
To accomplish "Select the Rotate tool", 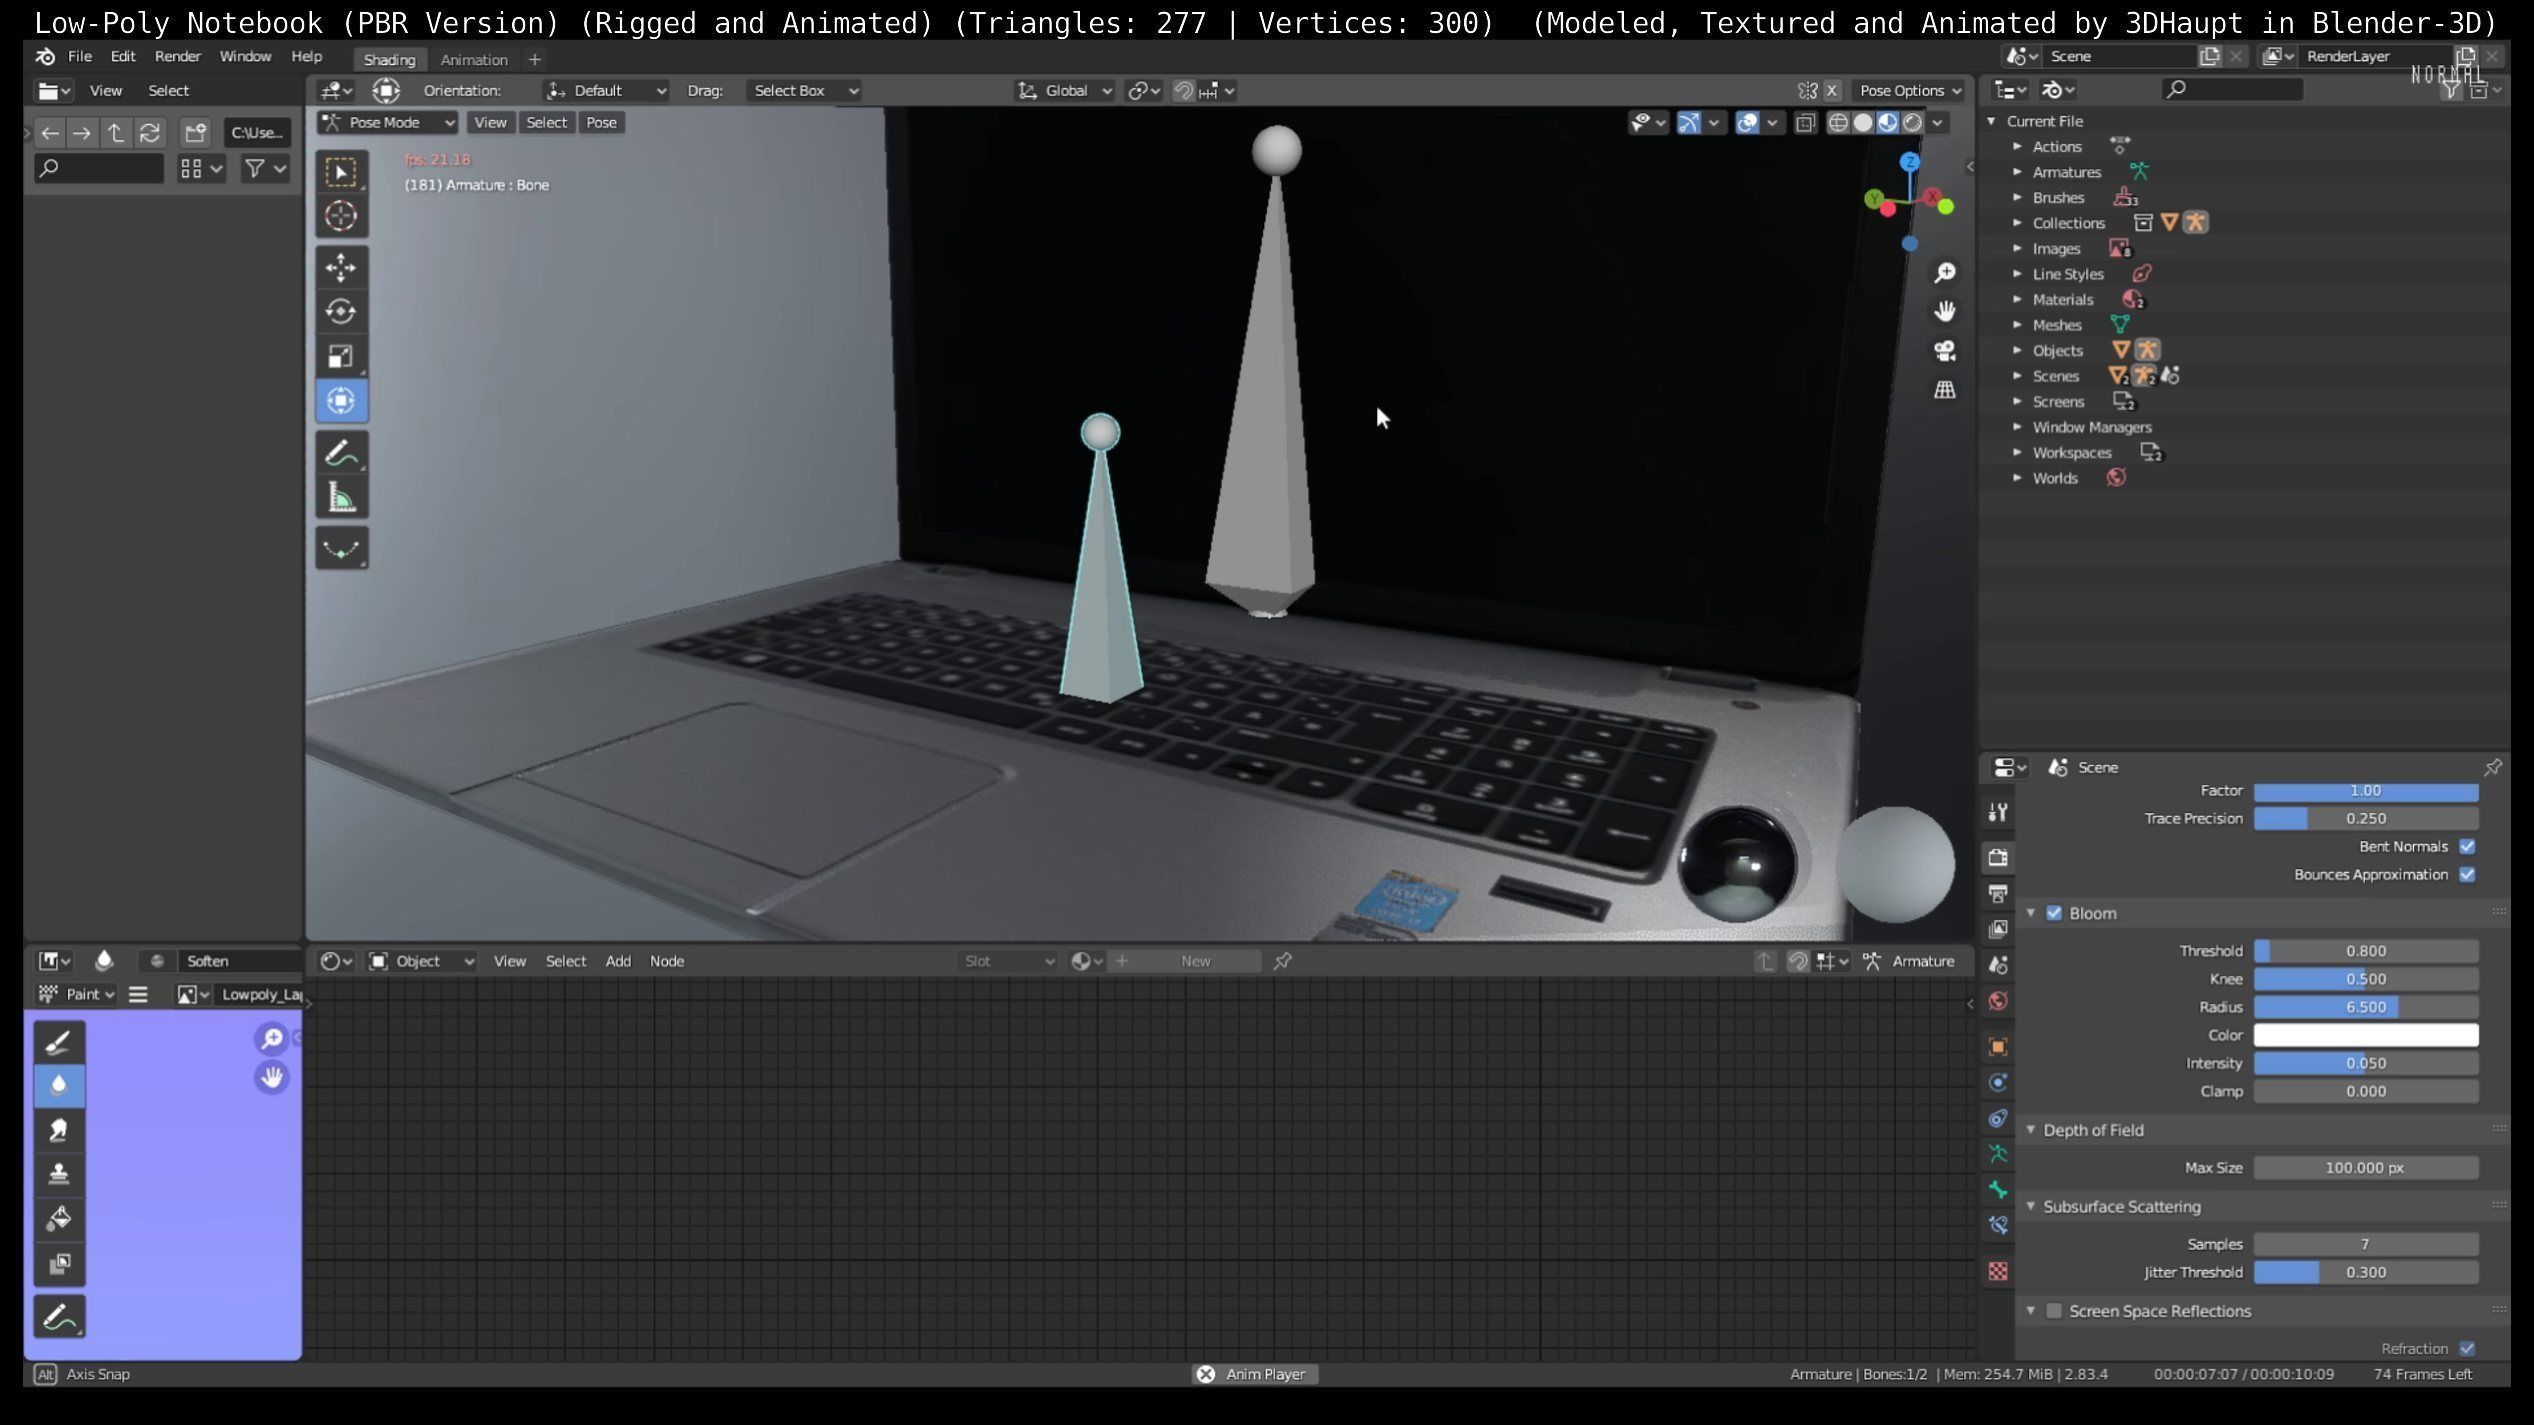I will pos(341,312).
